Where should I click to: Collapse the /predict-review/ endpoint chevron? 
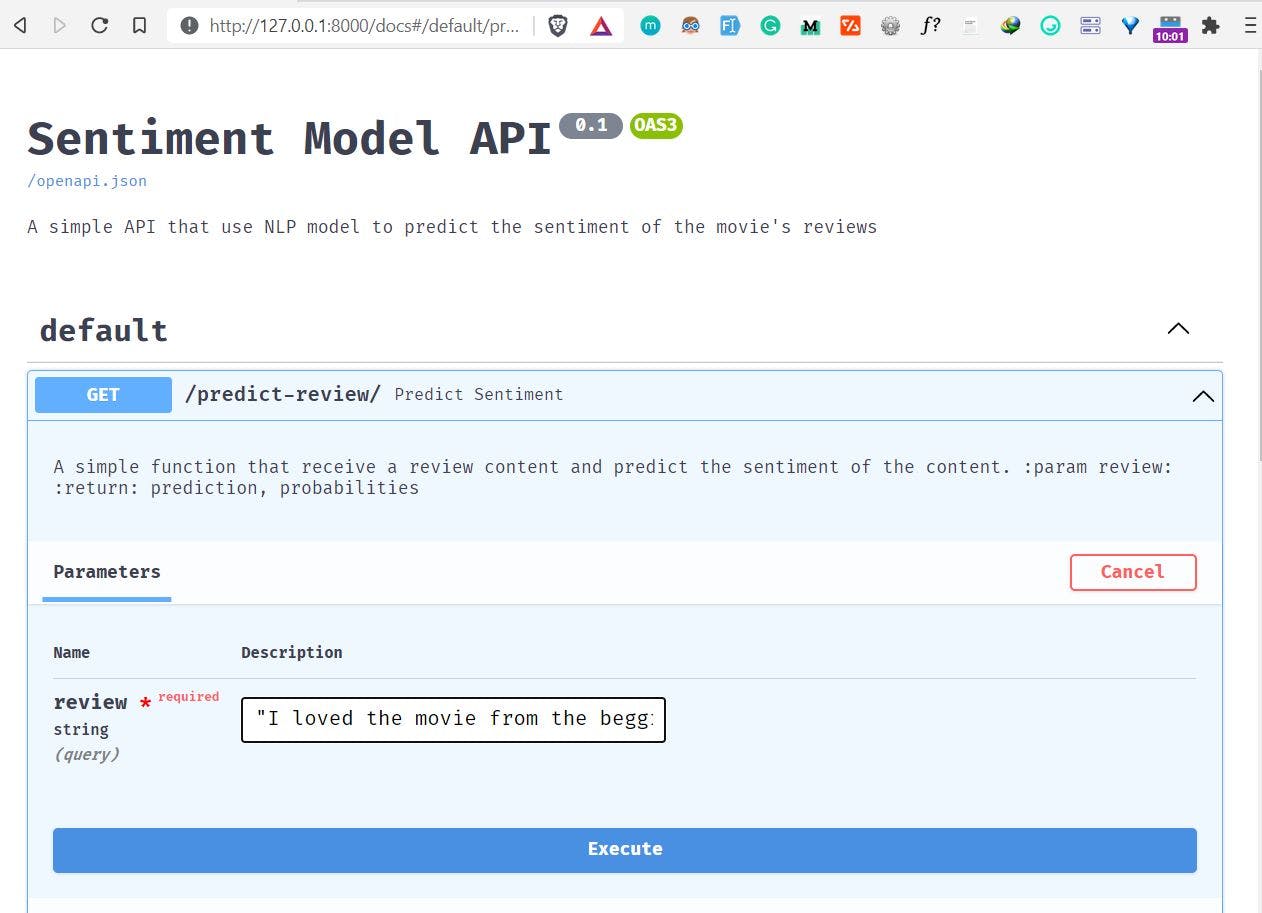pos(1203,396)
